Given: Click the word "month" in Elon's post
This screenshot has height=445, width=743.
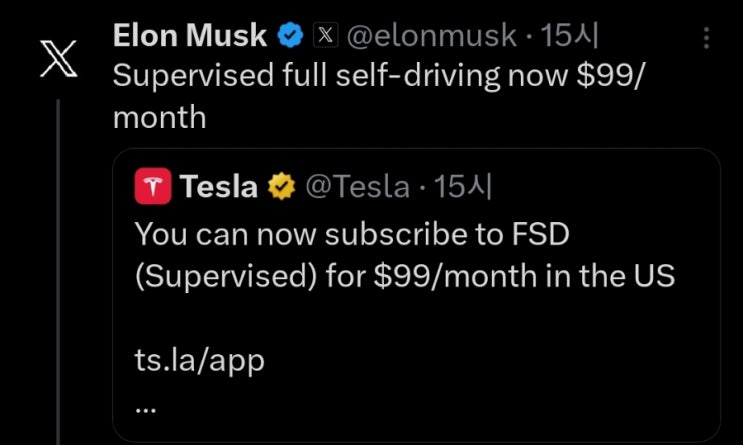Looking at the screenshot, I should click(x=159, y=117).
